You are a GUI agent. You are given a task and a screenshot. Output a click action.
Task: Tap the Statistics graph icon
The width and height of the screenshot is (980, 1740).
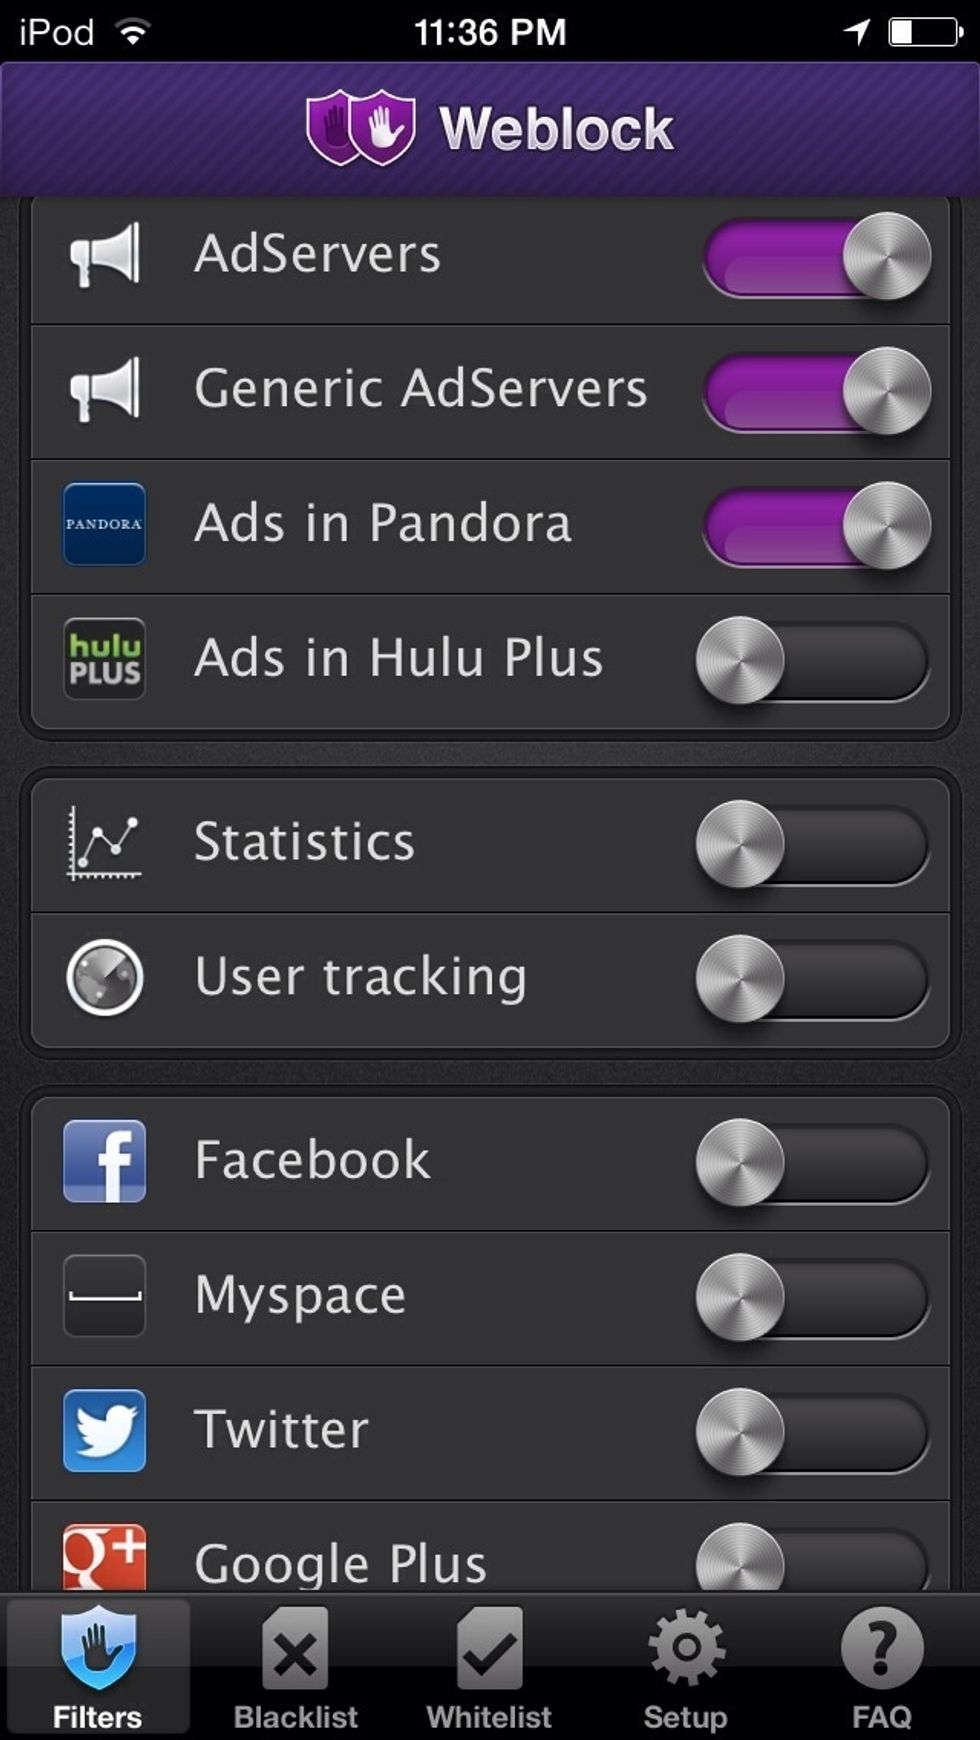point(104,843)
